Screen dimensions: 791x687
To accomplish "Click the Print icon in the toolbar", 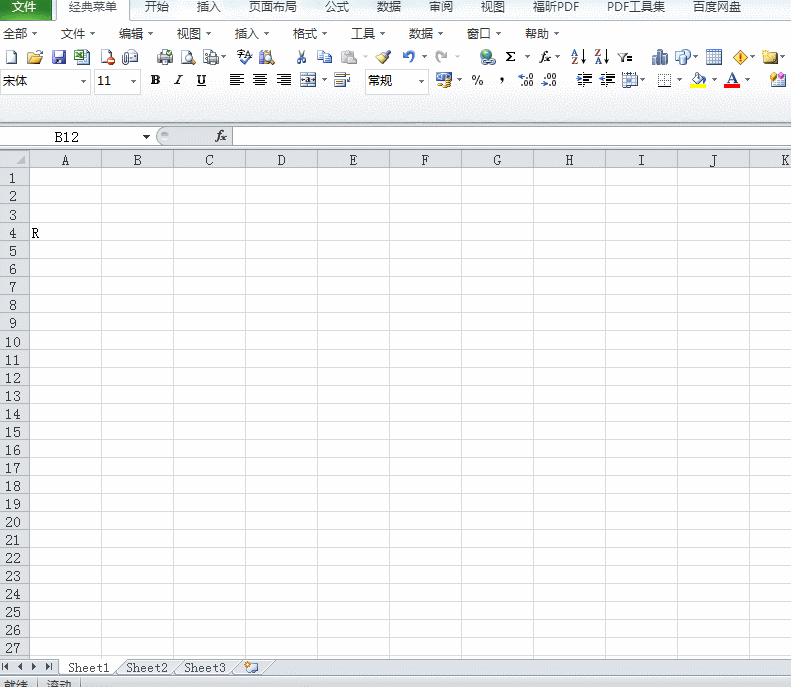I will click(x=165, y=57).
